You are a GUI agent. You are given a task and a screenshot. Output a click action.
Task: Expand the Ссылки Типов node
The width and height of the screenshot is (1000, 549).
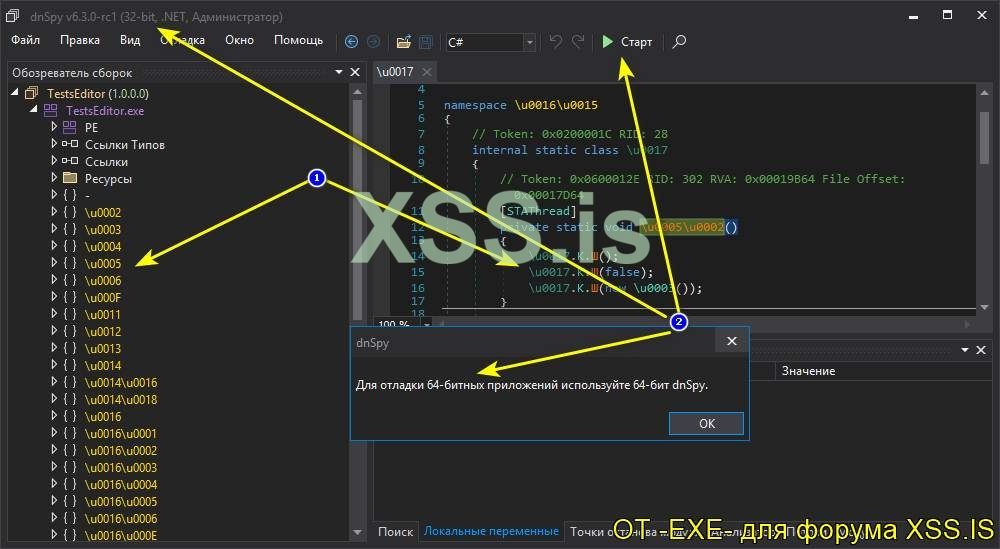click(x=54, y=144)
